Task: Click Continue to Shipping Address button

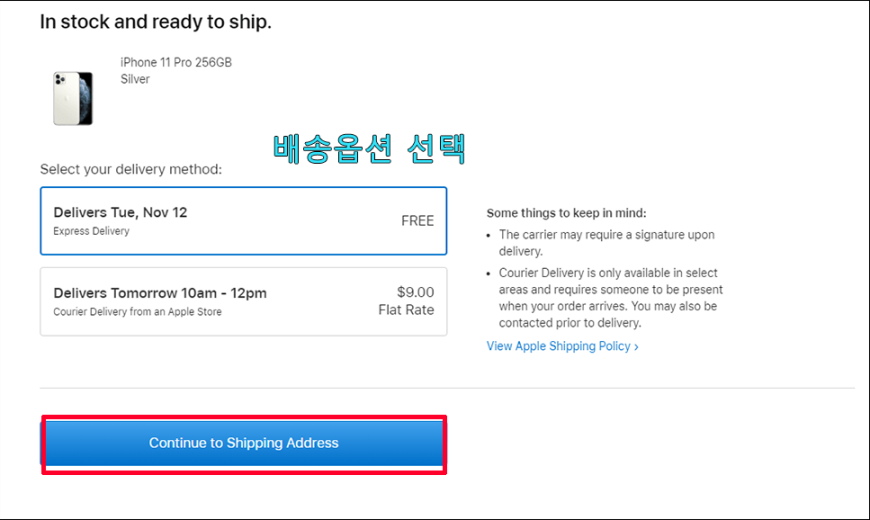Action: [x=244, y=443]
